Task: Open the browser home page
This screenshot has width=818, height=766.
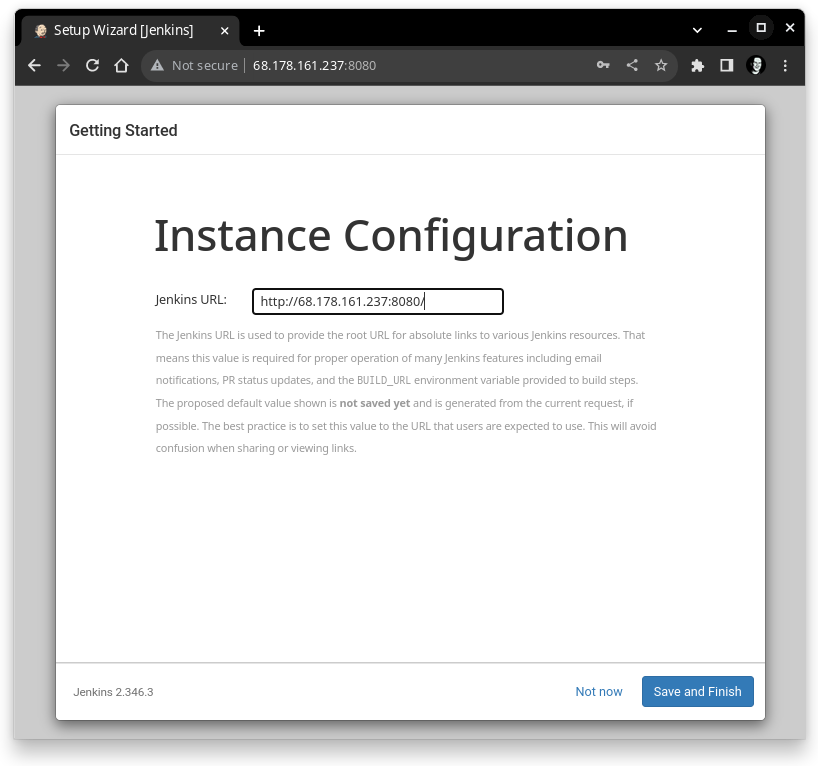Action: 122,65
